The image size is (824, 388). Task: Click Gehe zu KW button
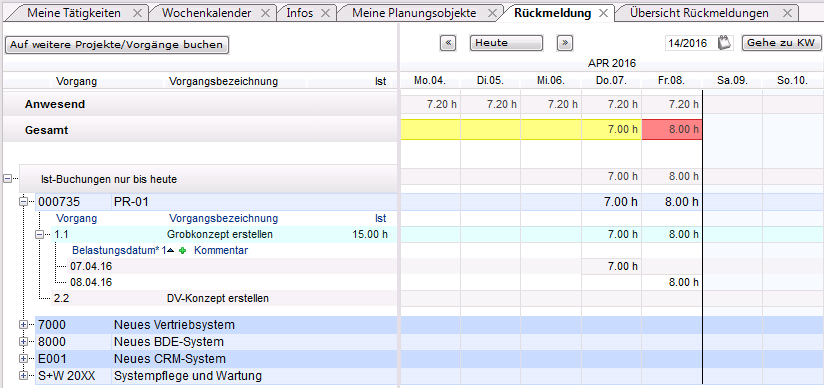781,43
